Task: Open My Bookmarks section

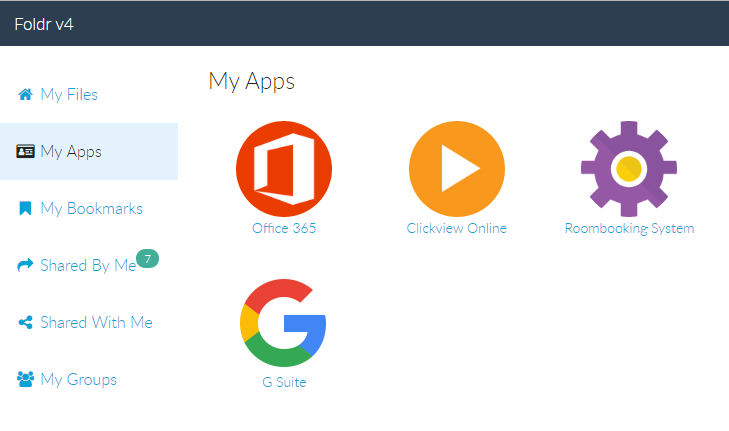Action: [89, 208]
